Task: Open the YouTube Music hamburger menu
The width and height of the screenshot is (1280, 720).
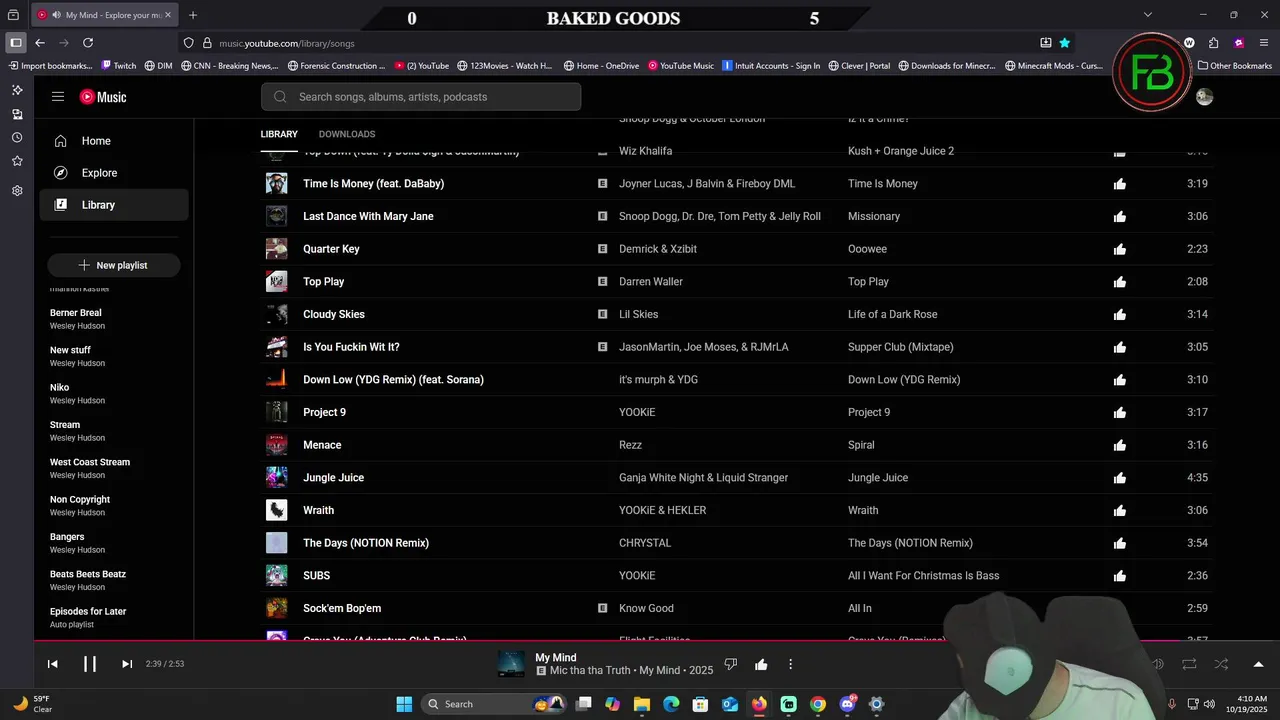Action: (58, 97)
